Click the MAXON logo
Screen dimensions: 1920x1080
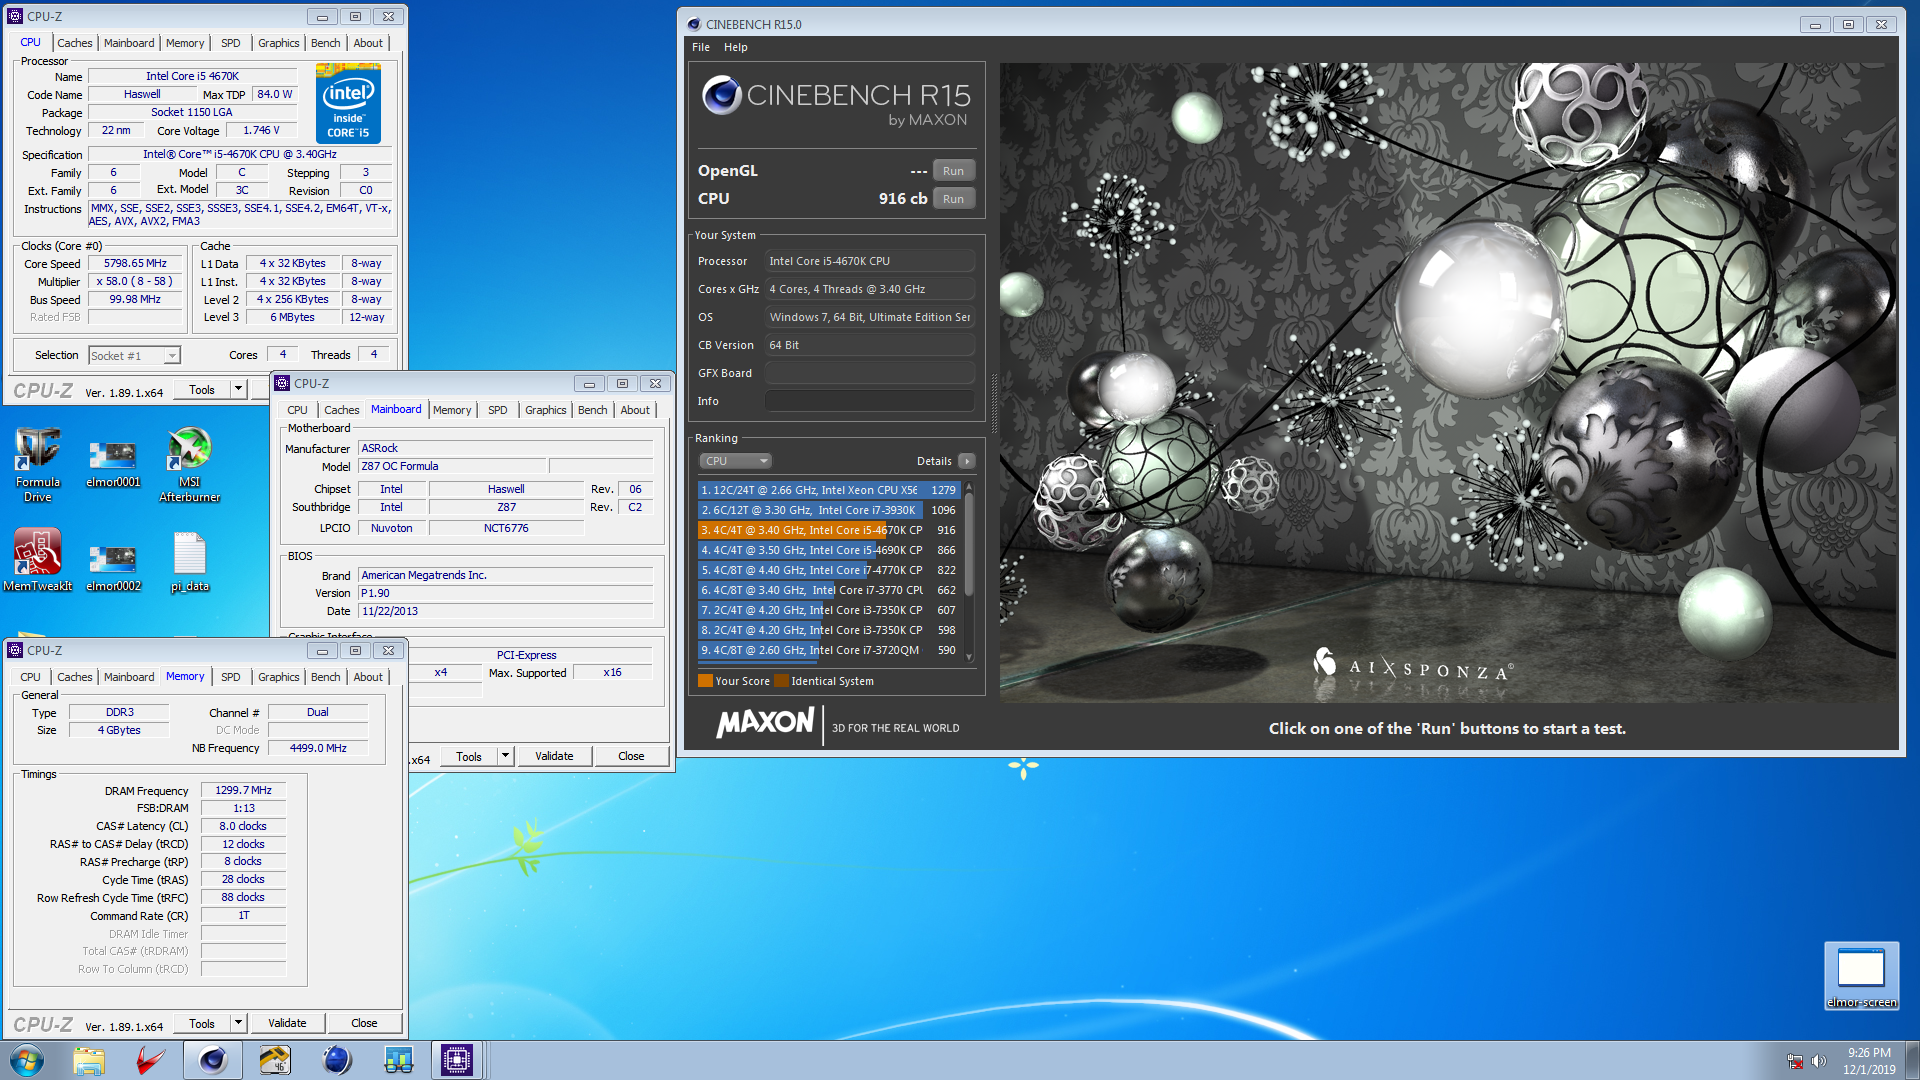(765, 722)
